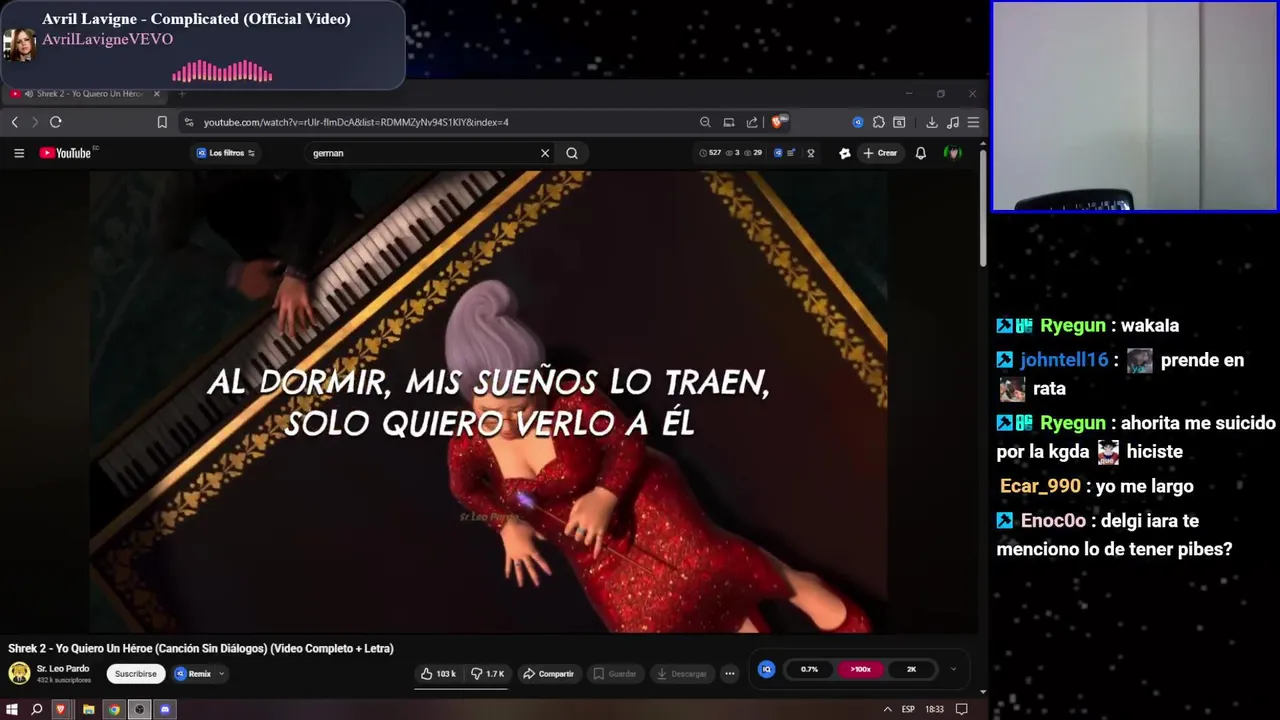The height and width of the screenshot is (720, 1280).
Task: Open Chrome from taskbar
Action: tap(114, 709)
